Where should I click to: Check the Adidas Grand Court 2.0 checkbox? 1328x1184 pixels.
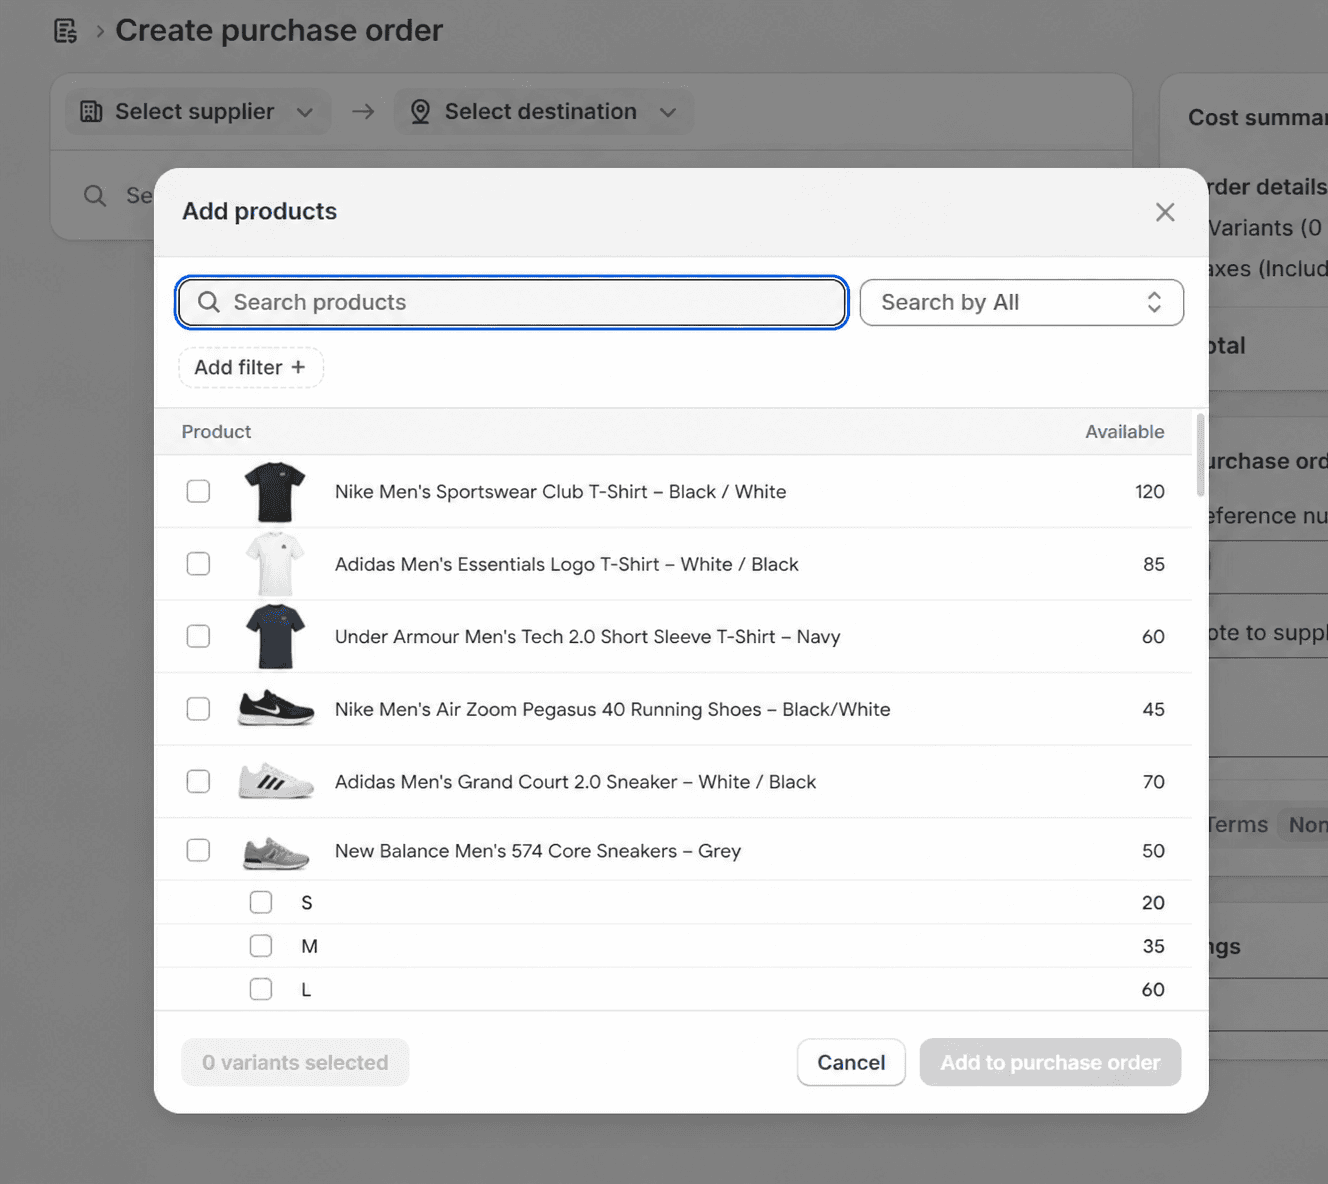[198, 781]
